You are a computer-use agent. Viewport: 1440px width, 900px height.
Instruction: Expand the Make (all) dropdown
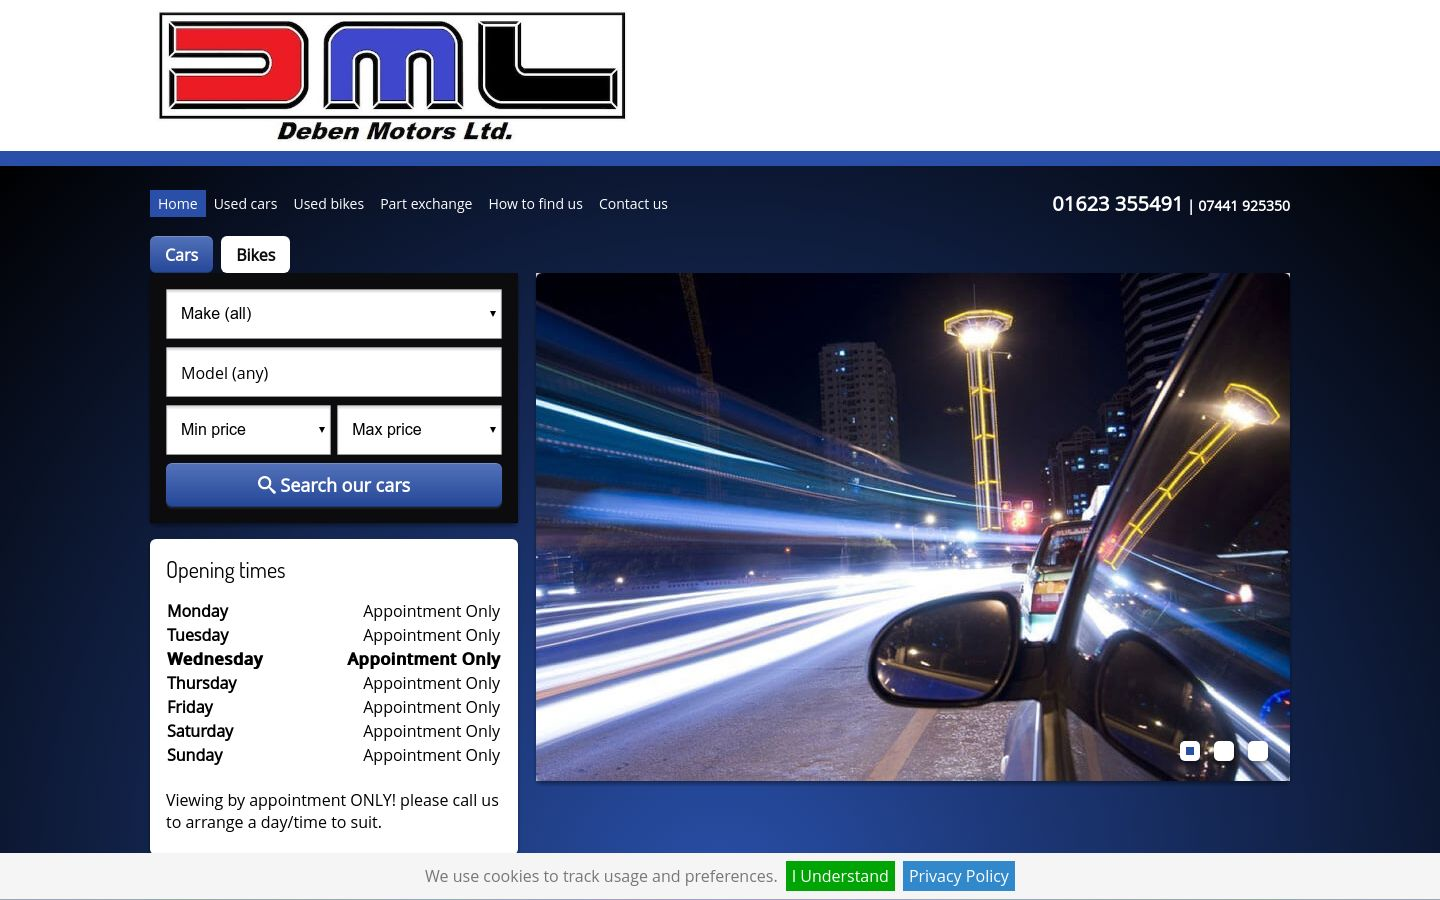click(334, 314)
